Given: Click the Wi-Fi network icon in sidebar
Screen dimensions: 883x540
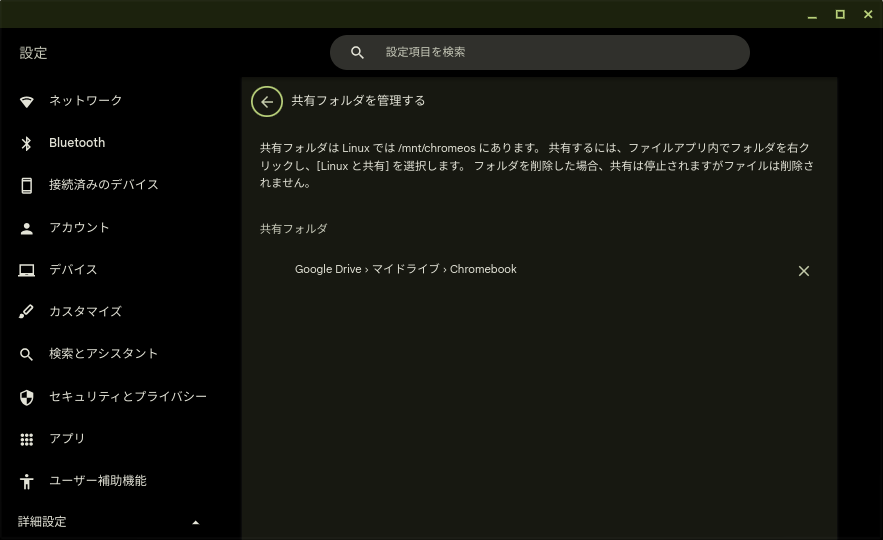Looking at the screenshot, I should coord(26,101).
